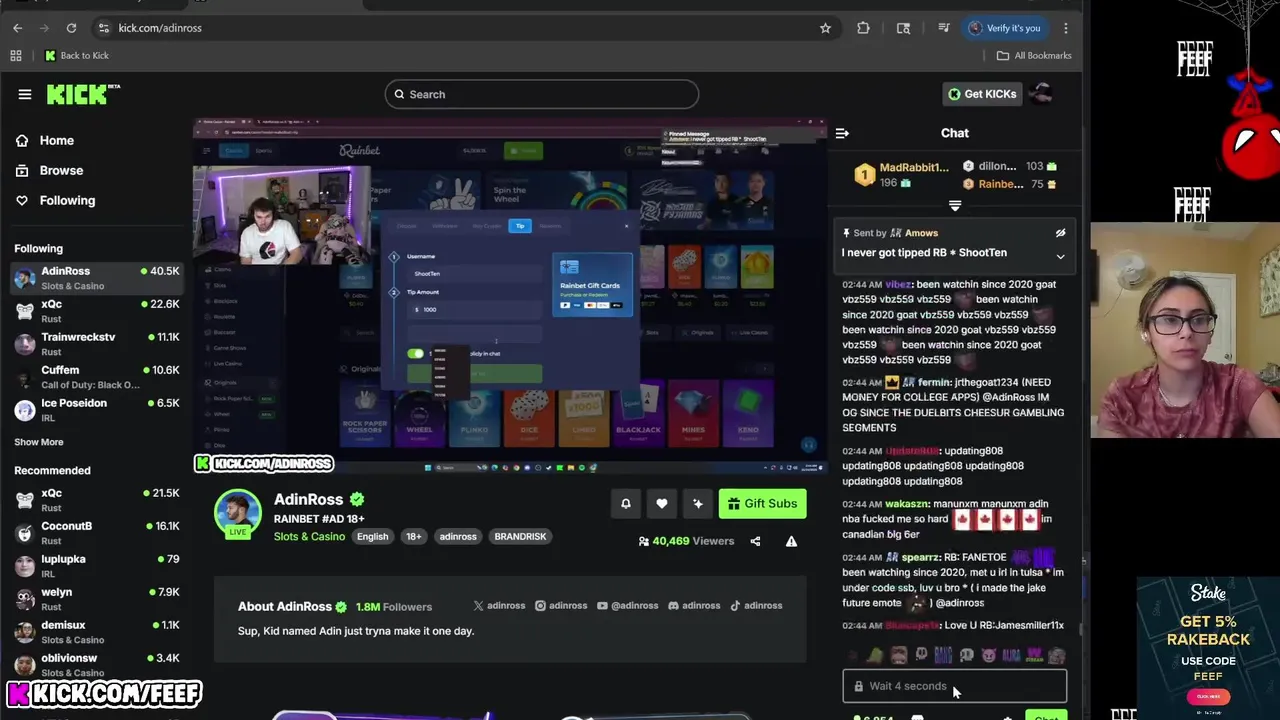Open adinross X profile link
Image resolution: width=1280 pixels, height=720 pixels.
tap(499, 606)
